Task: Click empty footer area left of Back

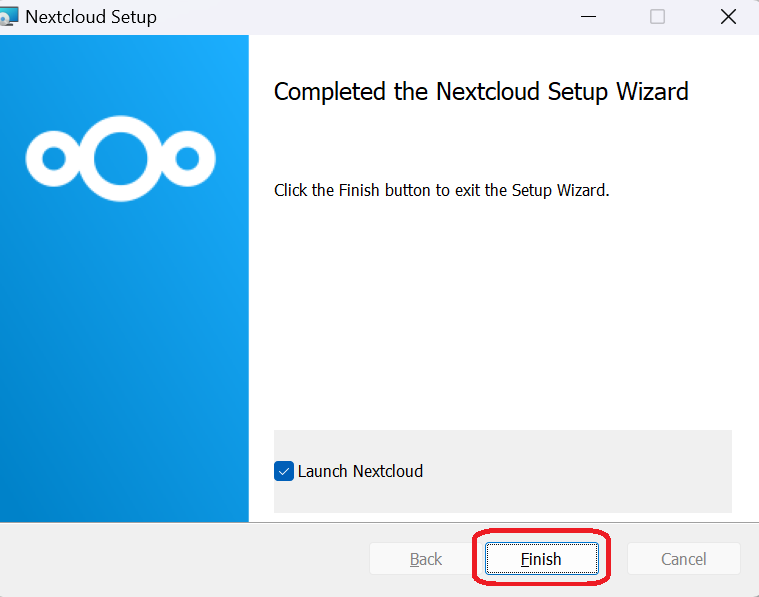Action: [184, 559]
